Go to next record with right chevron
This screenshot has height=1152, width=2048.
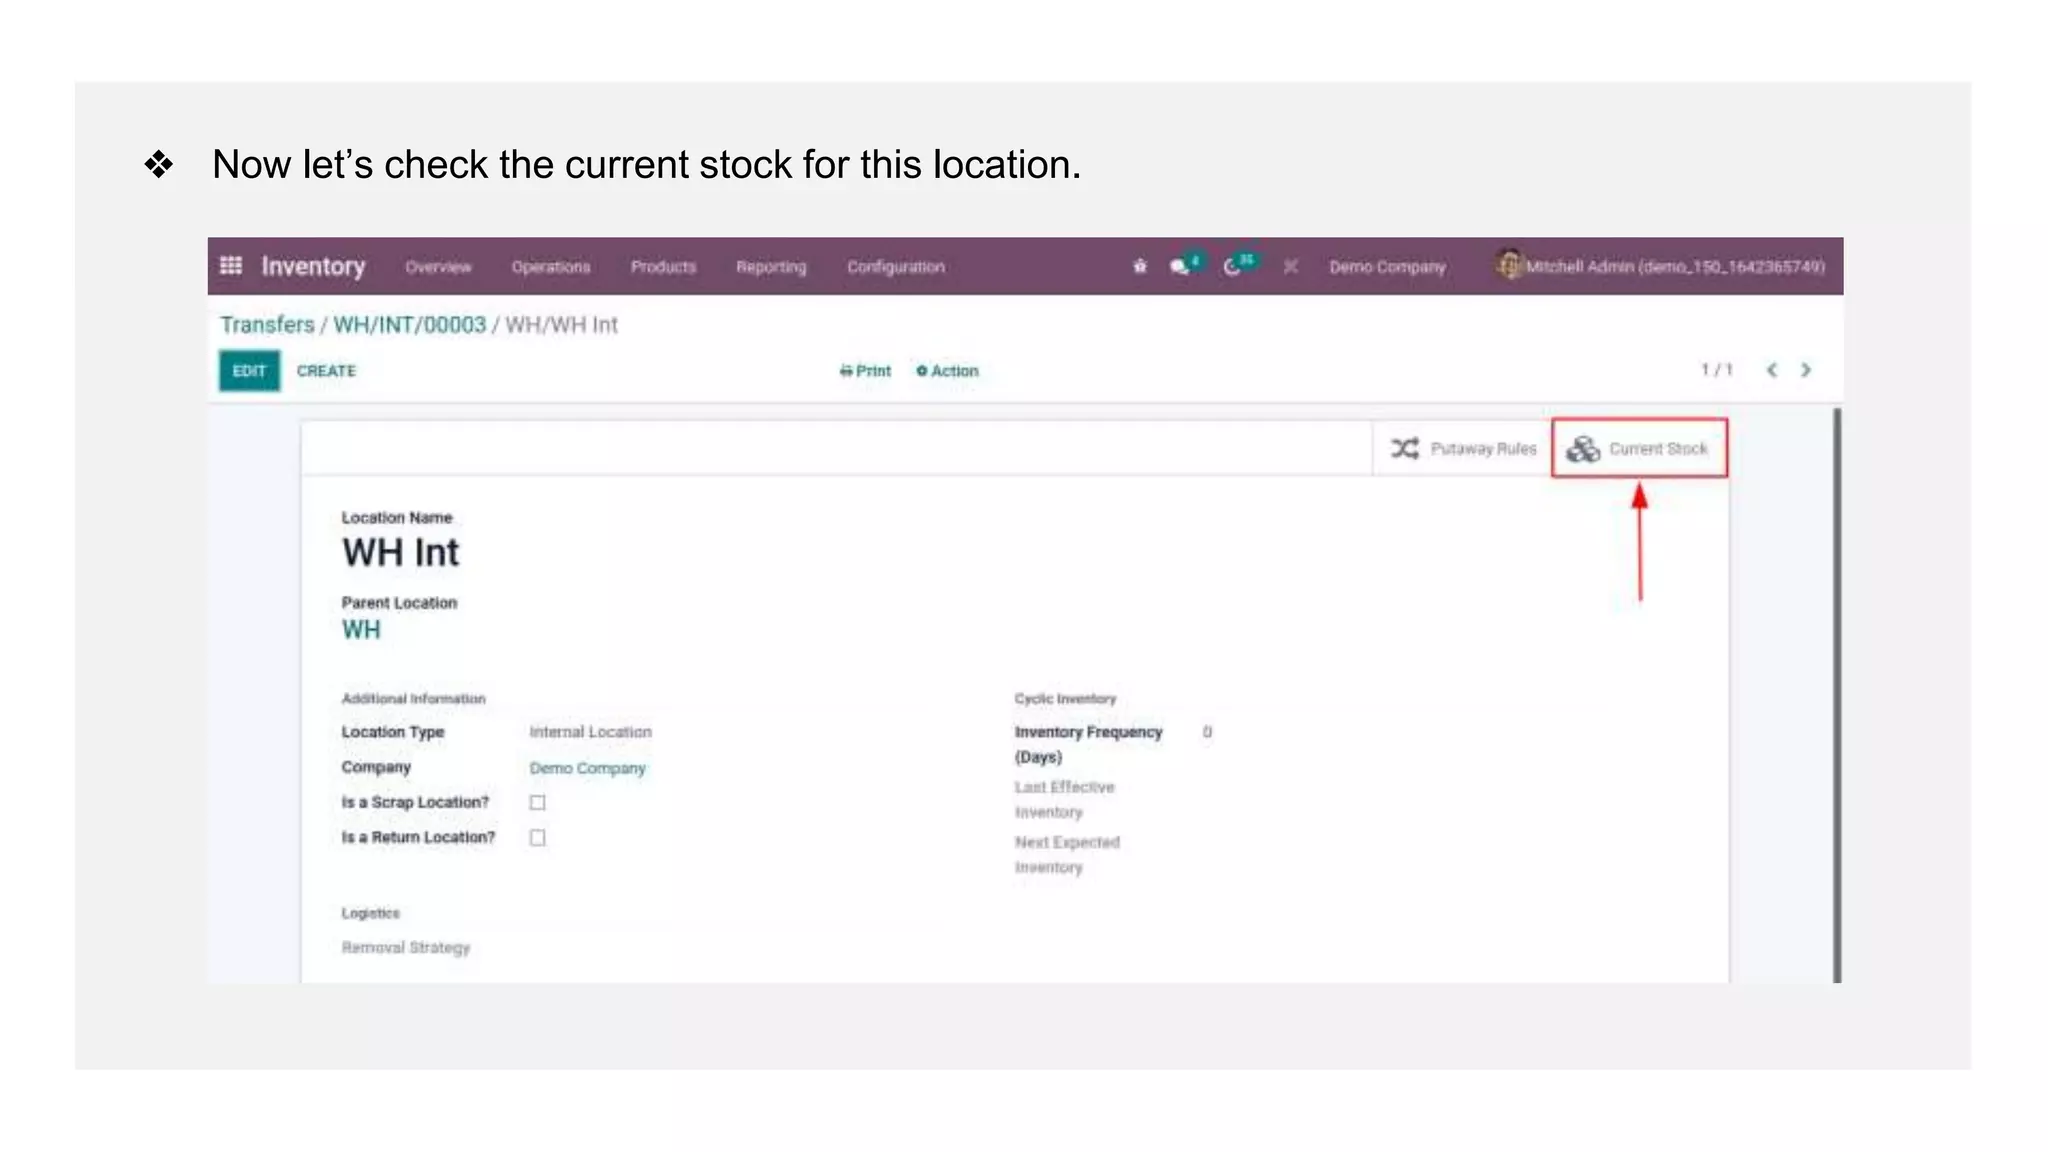click(x=1806, y=370)
